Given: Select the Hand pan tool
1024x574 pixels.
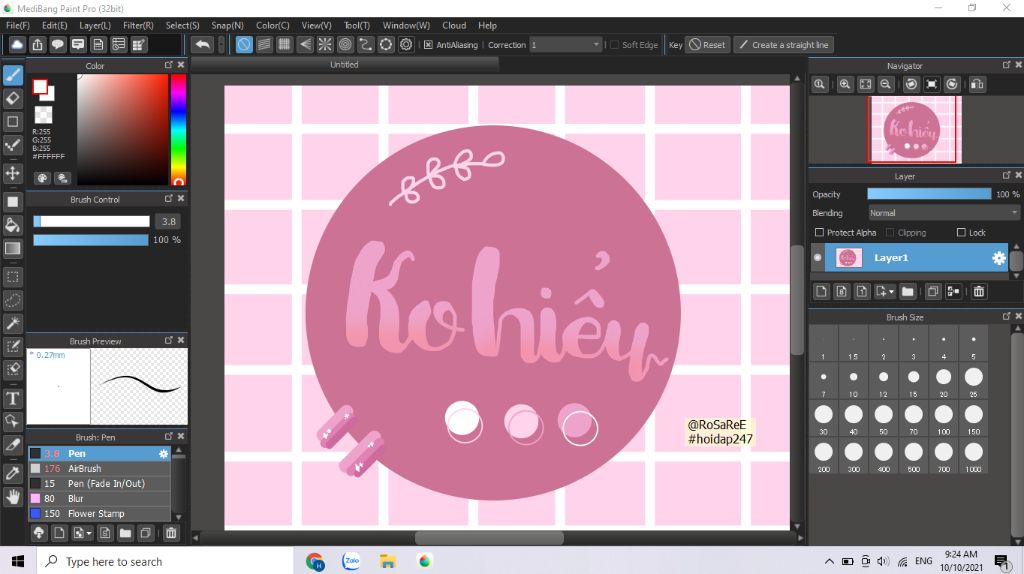Looking at the screenshot, I should pyautogui.click(x=12, y=497).
